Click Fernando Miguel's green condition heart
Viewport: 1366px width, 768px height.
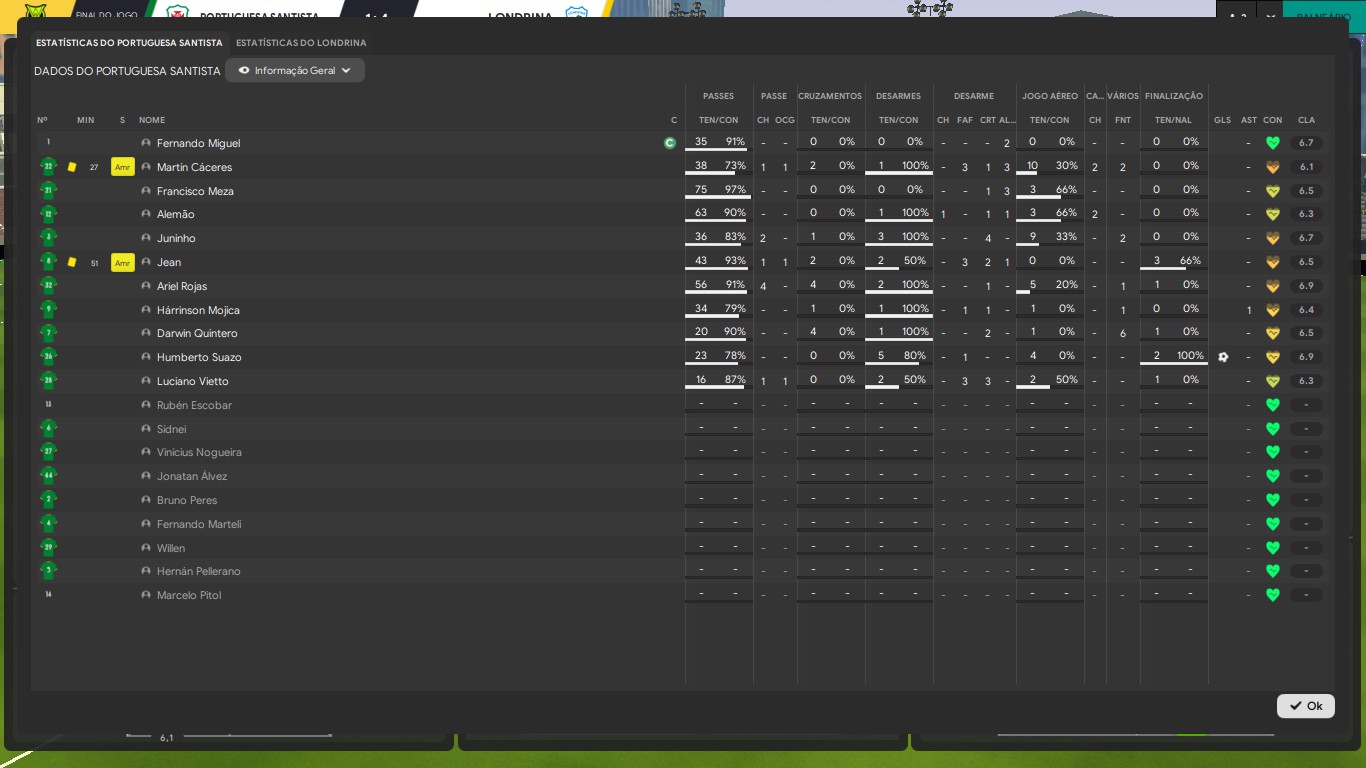1273,143
